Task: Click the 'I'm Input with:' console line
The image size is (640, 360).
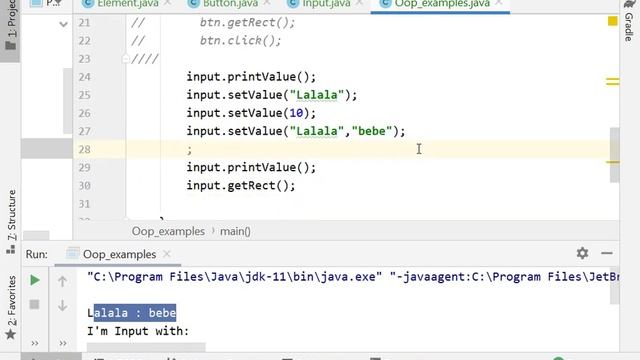Action: point(138,331)
